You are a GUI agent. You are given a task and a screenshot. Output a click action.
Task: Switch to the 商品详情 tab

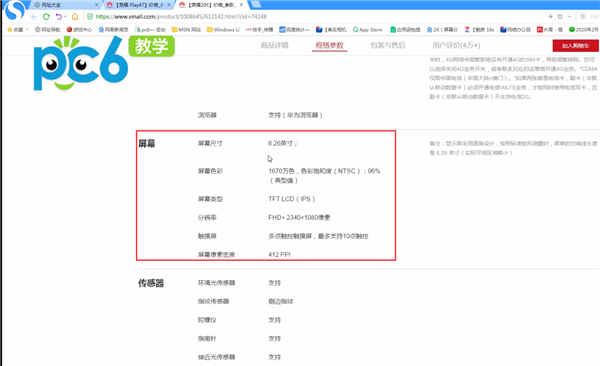274,45
